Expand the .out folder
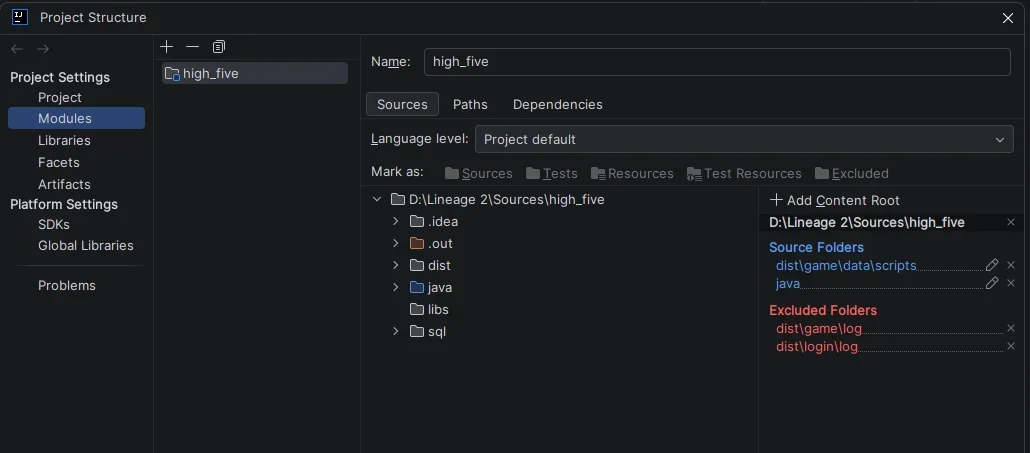Screen dimensions: 1030x453 point(395,243)
